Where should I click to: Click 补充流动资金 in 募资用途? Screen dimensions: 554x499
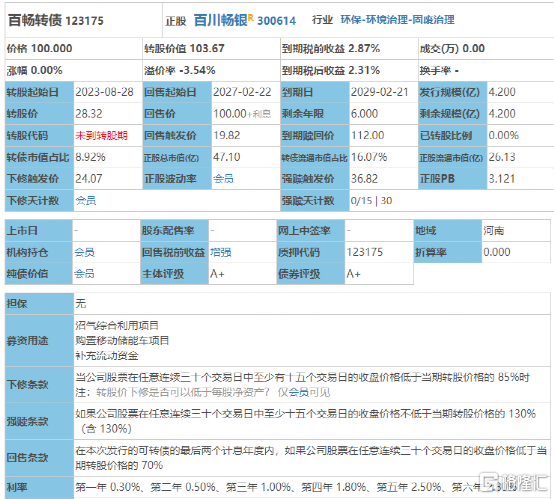coord(107,356)
